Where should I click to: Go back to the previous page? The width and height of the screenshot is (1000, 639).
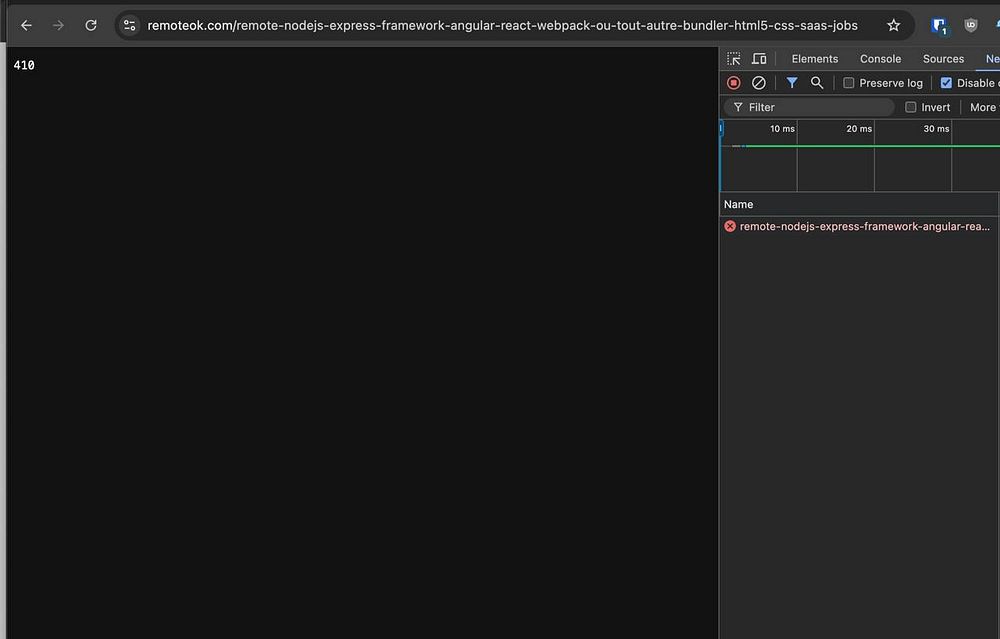click(26, 26)
